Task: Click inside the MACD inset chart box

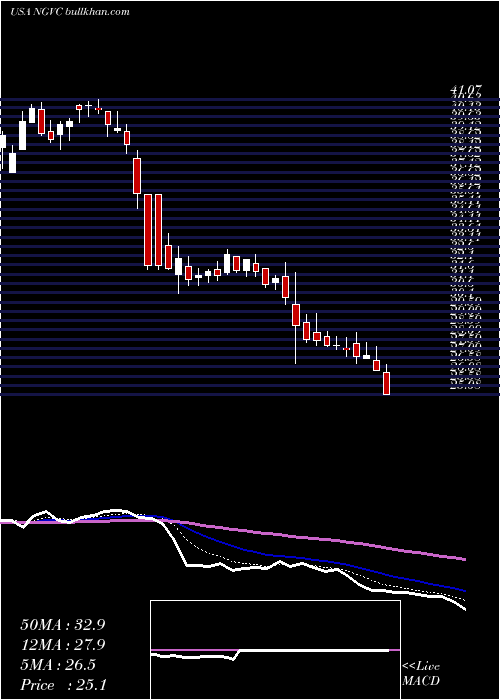Action: click(275, 650)
